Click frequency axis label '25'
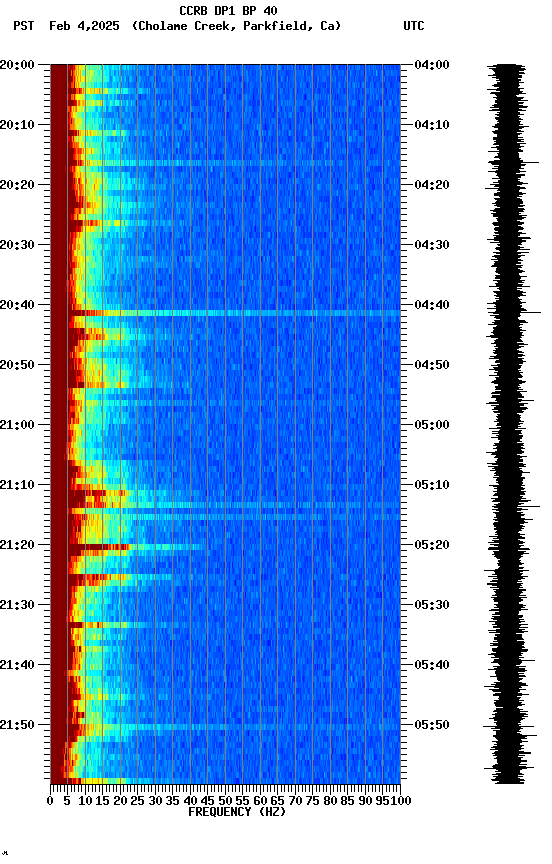The height and width of the screenshot is (864, 552). click(x=138, y=801)
